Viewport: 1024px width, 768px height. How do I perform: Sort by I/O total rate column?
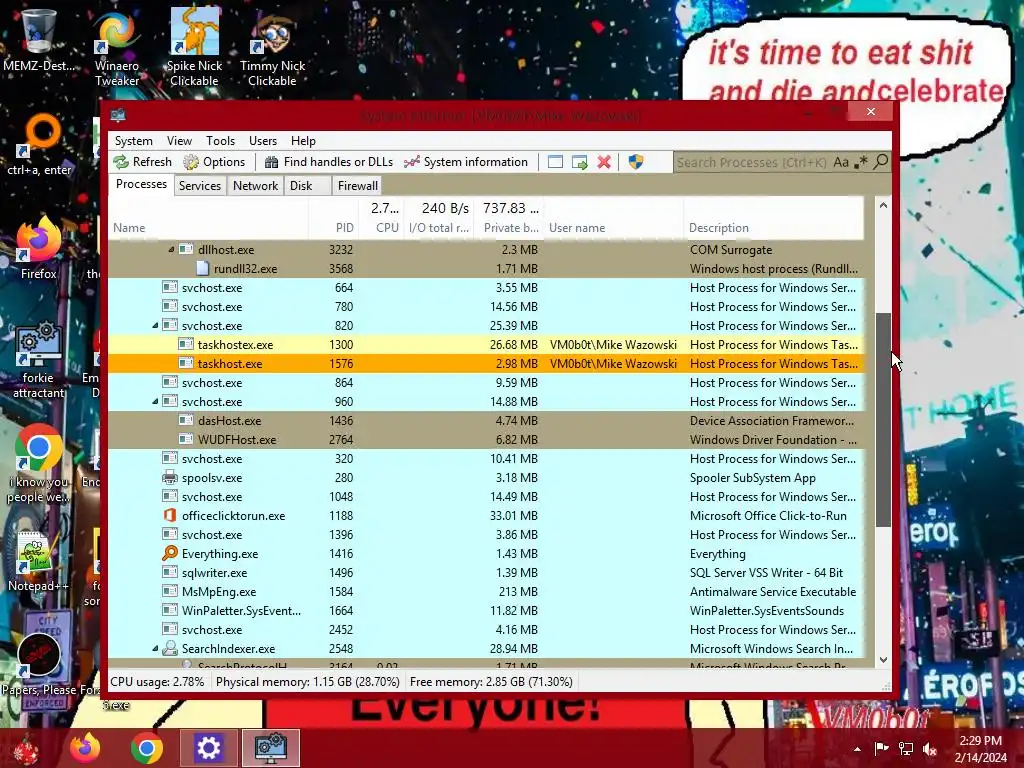439,219
